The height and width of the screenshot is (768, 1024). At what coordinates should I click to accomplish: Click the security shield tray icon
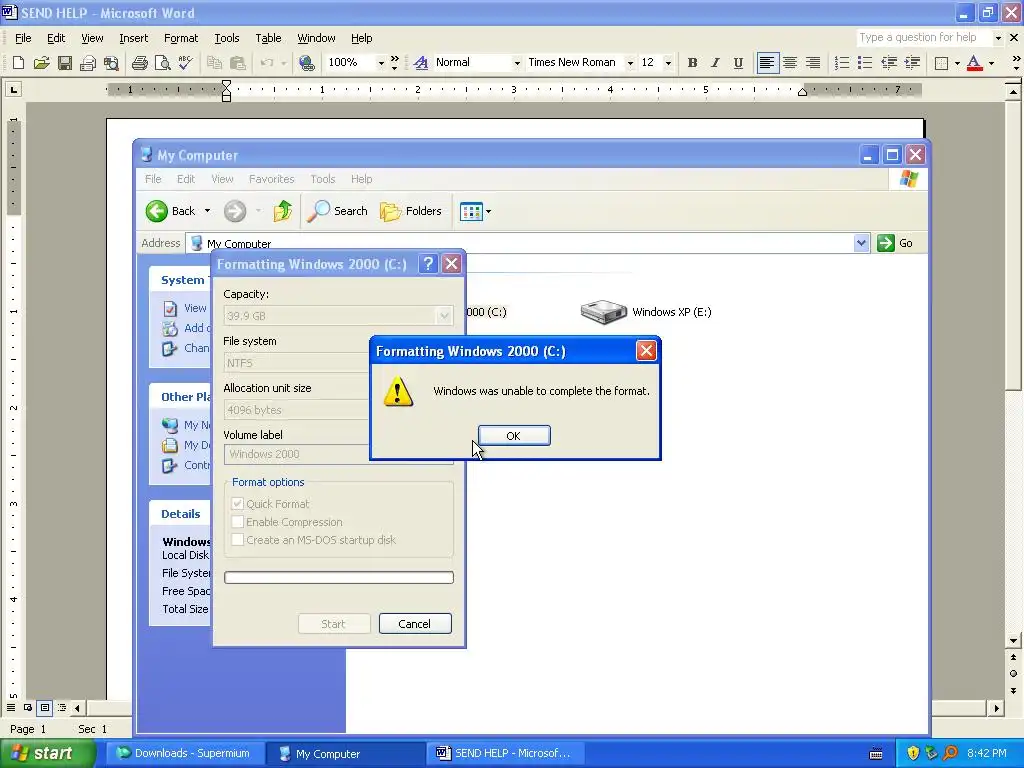tap(913, 753)
